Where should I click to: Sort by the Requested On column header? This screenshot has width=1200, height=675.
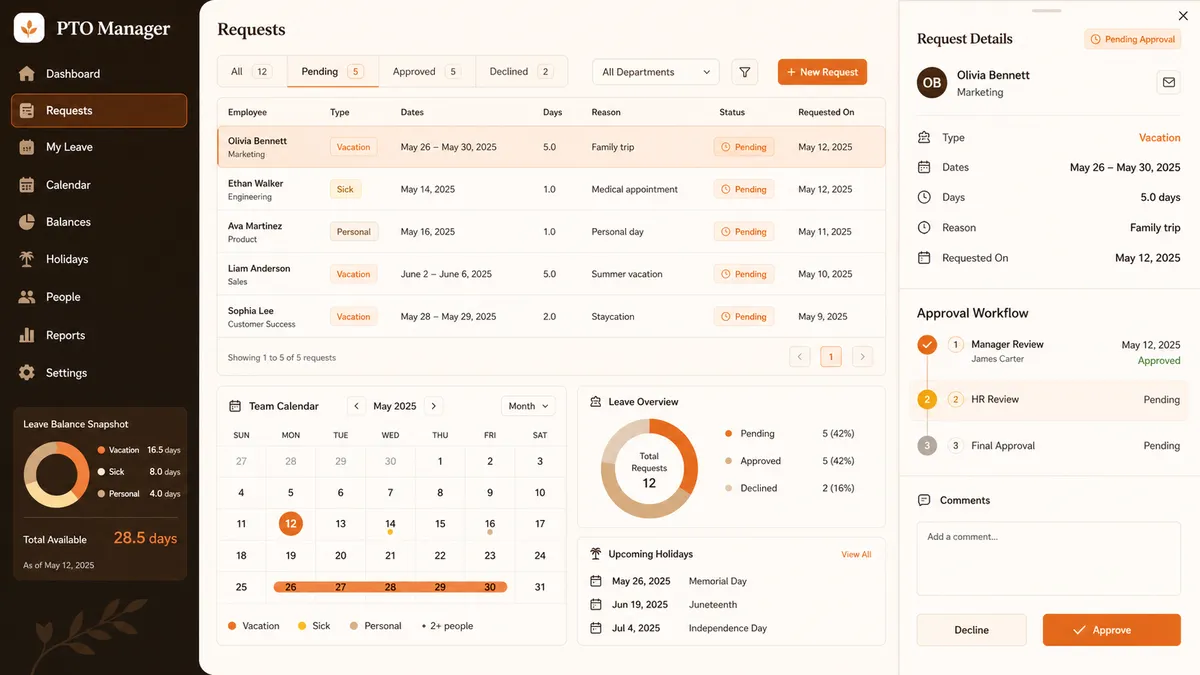coord(826,113)
